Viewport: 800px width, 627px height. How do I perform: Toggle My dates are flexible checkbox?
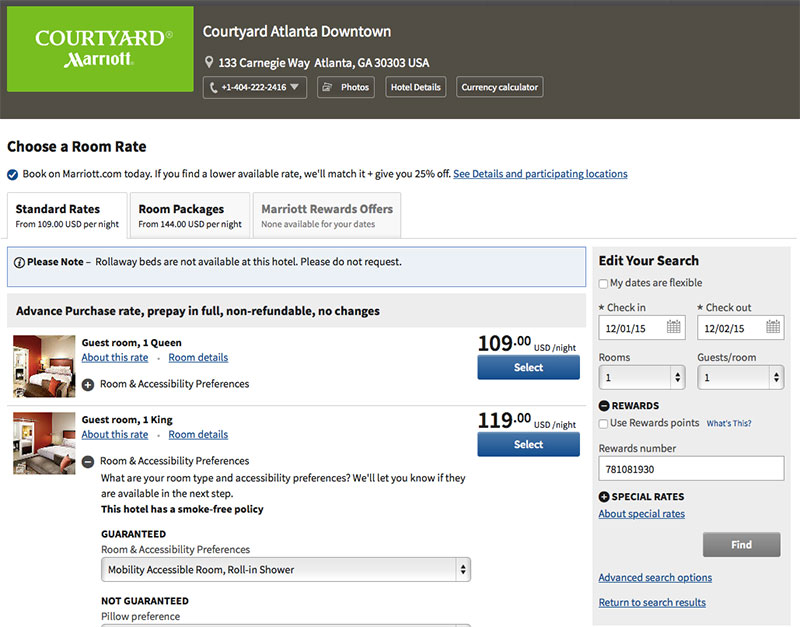(x=604, y=283)
